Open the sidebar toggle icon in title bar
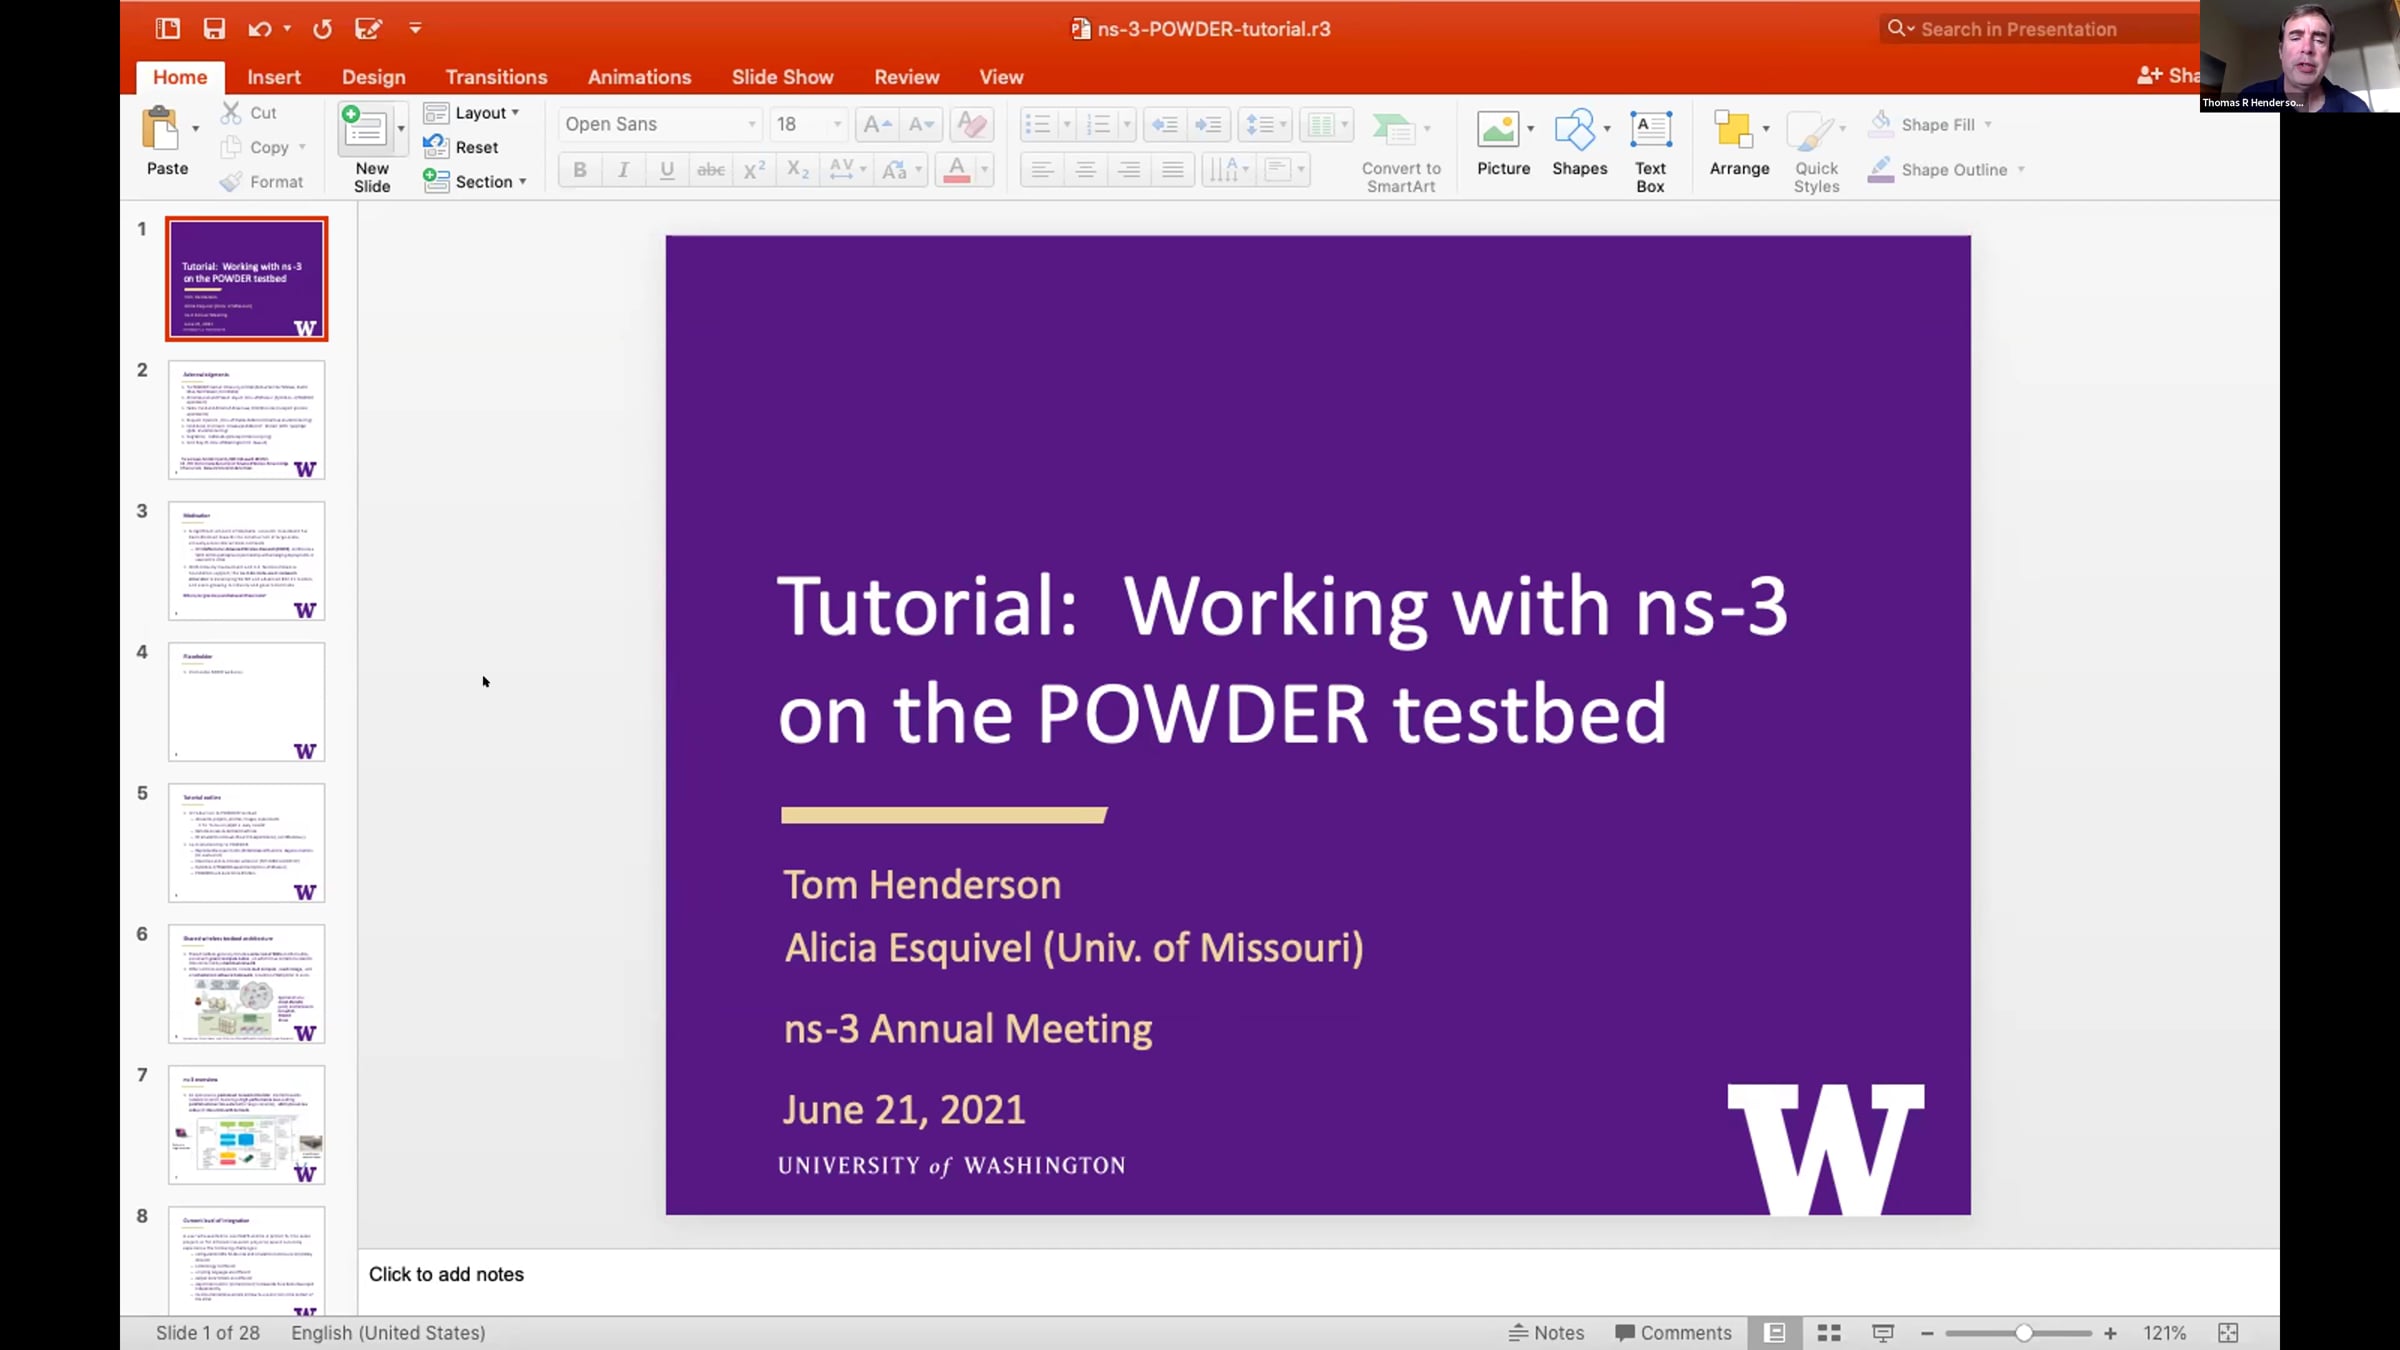The height and width of the screenshot is (1350, 2400). pos(168,29)
